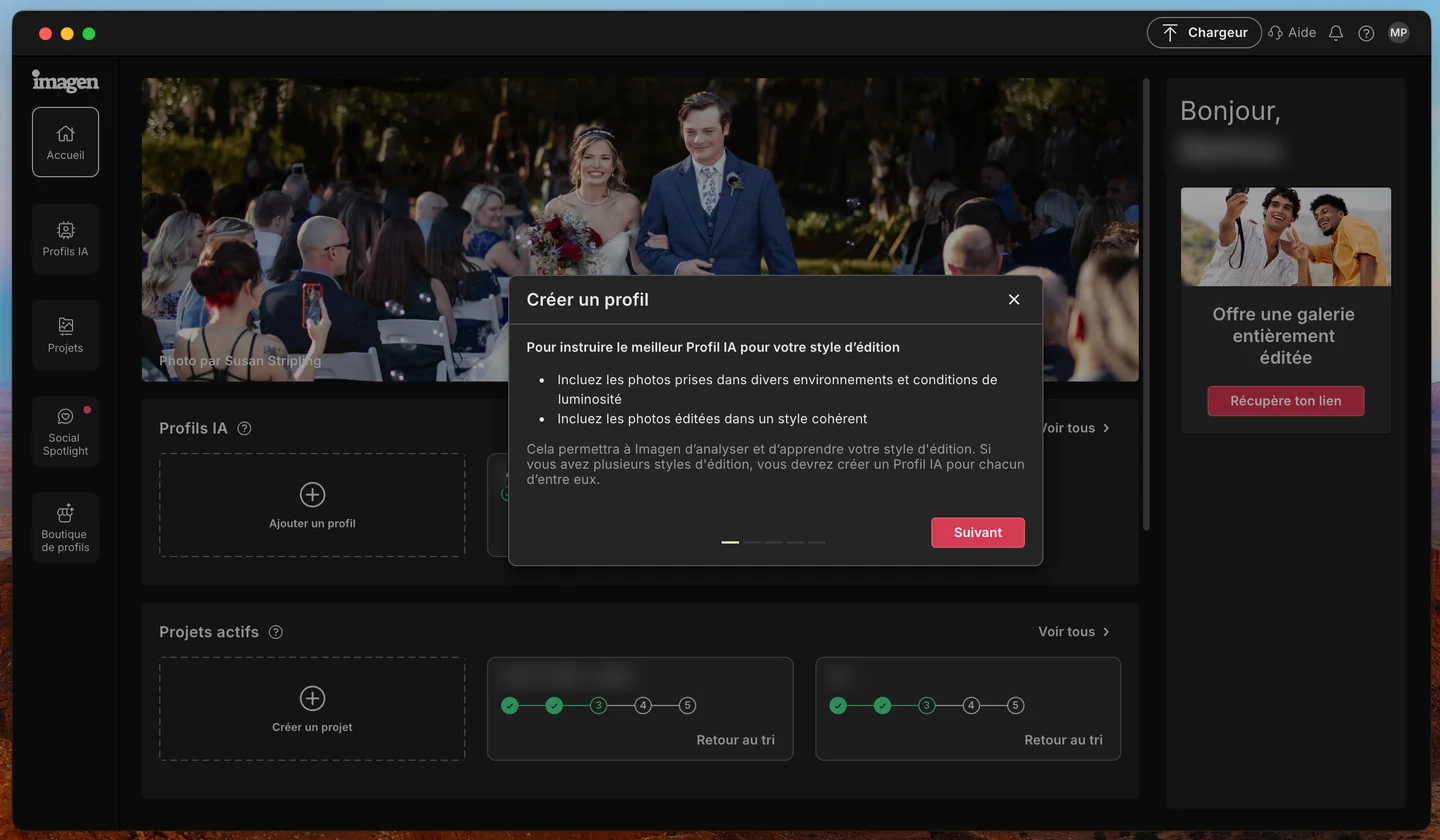This screenshot has height=840, width=1440.
Task: Click info icon next to Profils IA heading
Action: (x=244, y=428)
